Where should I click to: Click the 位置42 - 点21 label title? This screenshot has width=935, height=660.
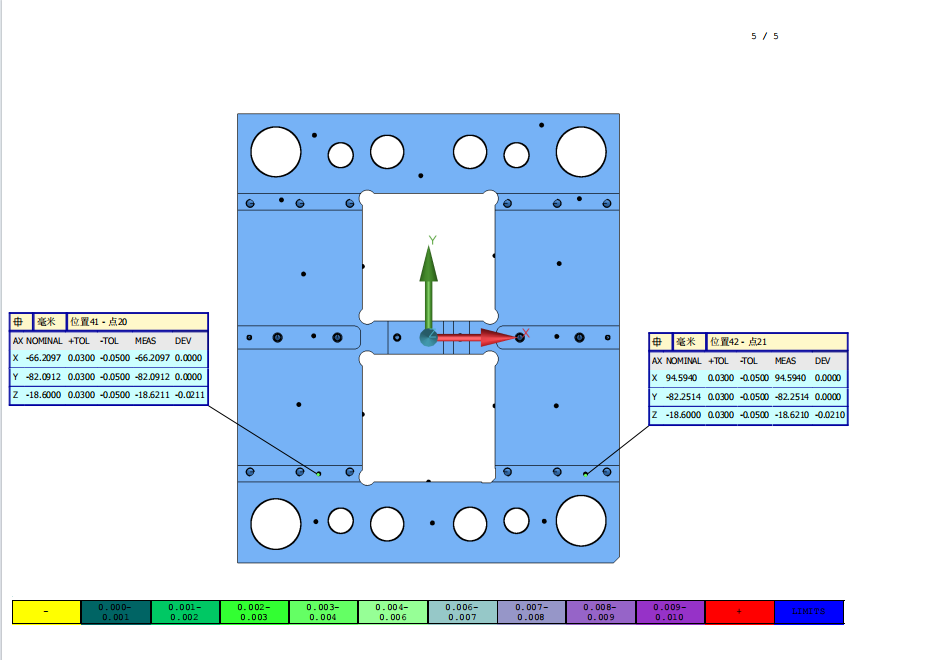click(738, 342)
